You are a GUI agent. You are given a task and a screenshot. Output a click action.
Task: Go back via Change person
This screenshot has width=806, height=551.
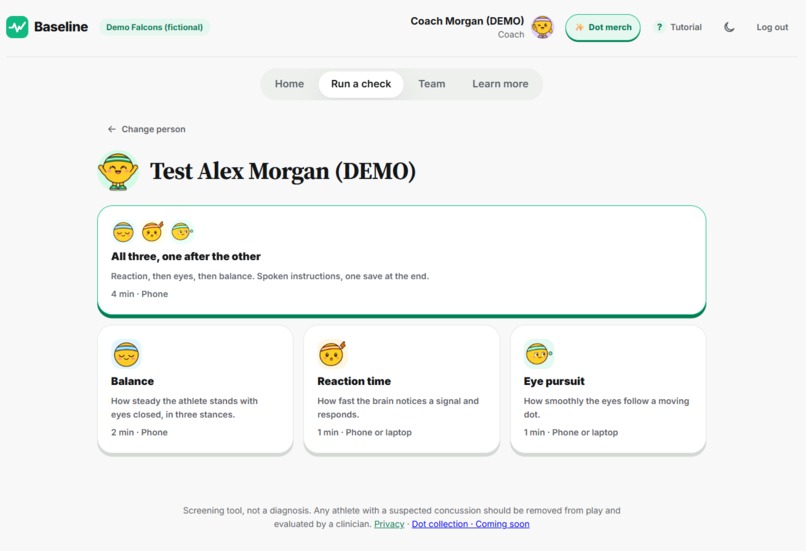(x=146, y=129)
